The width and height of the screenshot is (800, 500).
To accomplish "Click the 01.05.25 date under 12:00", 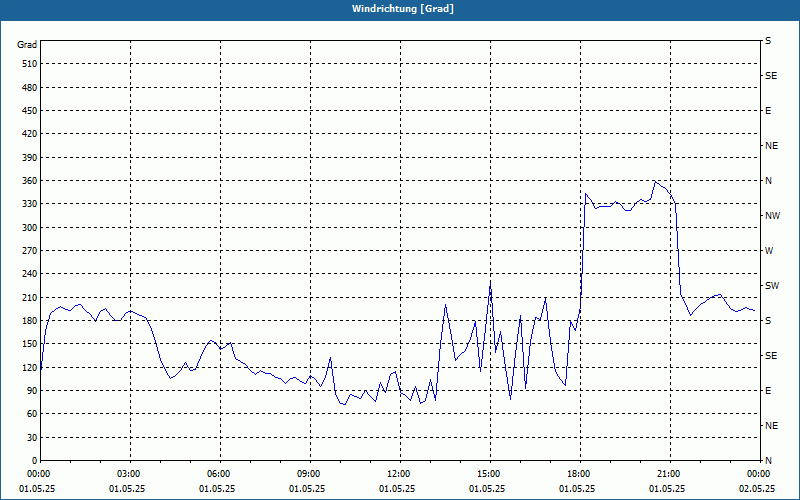I will point(397,489).
